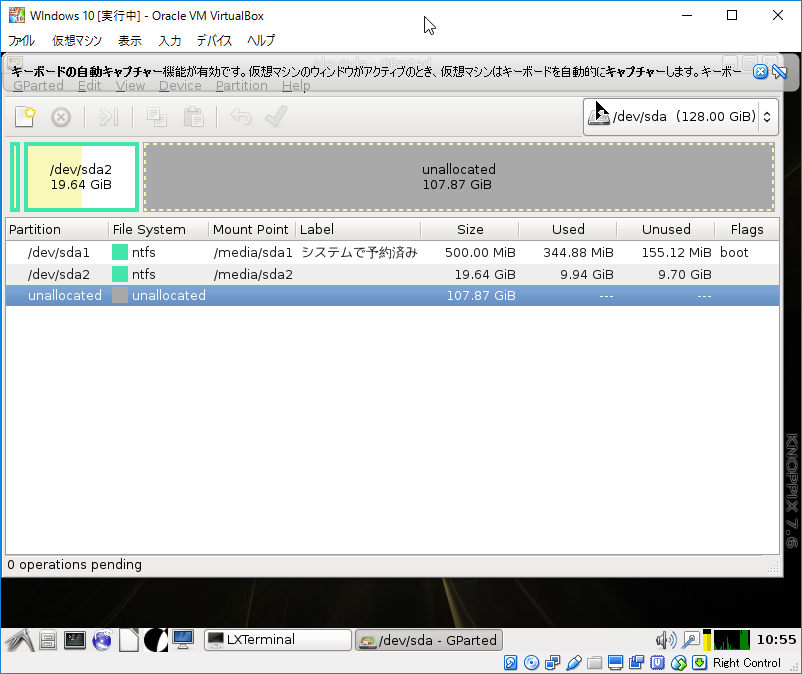This screenshot has height=674, width=802.
Task: Click the VirtualBox optical disk status icon
Action: coord(531,663)
